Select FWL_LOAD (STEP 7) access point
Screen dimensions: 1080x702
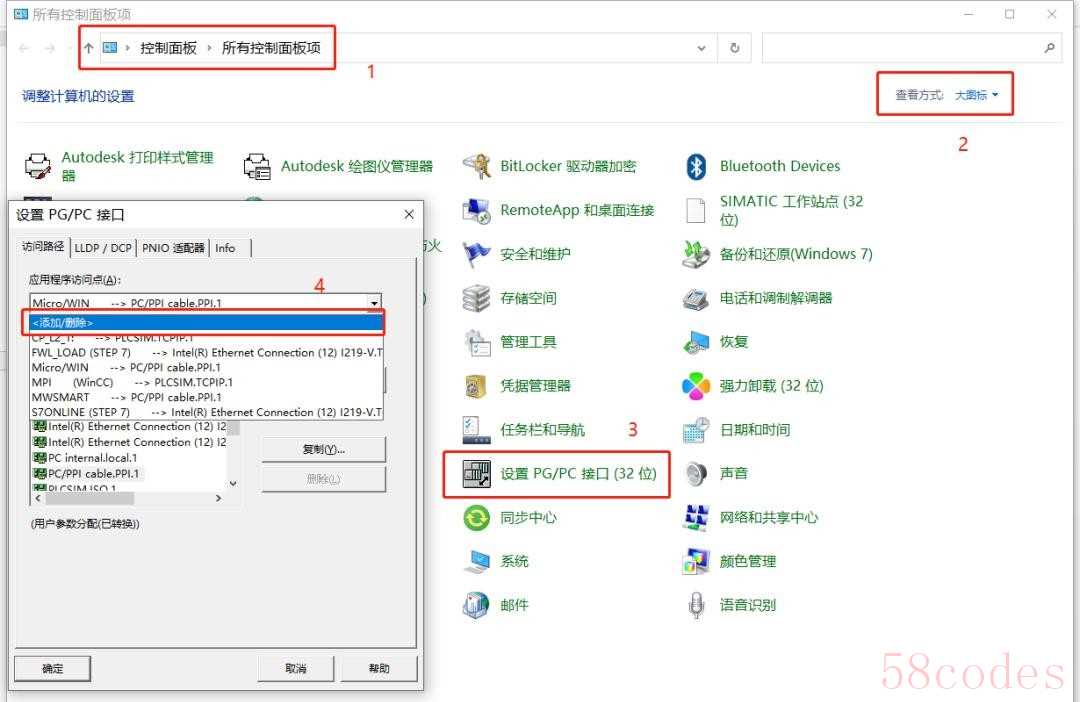click(x=206, y=353)
